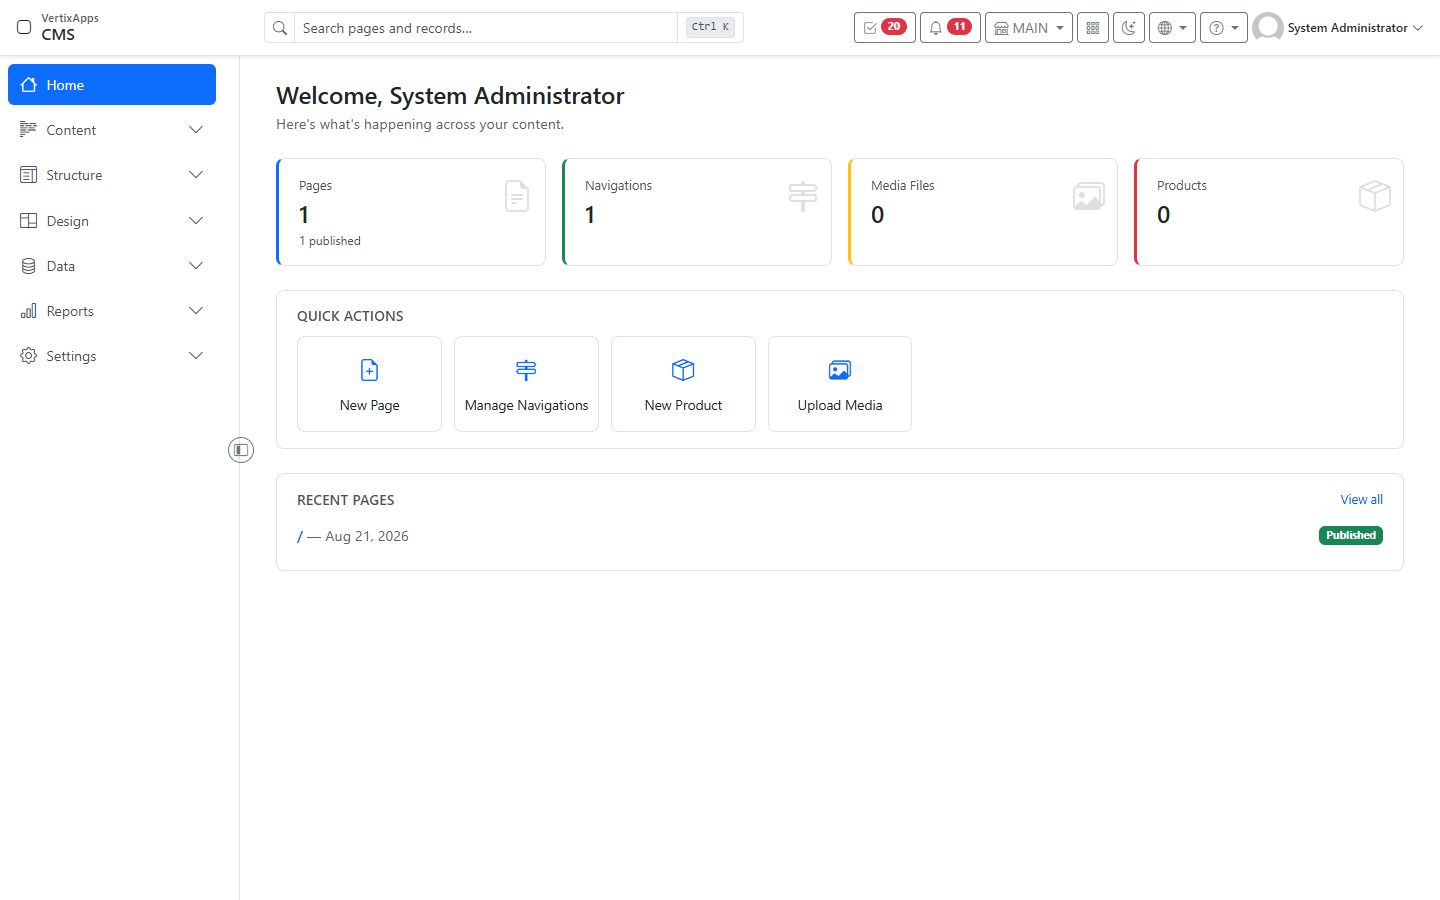The image size is (1440, 900).
Task: Click the Ctrl K shortcut hint
Action: click(x=710, y=27)
